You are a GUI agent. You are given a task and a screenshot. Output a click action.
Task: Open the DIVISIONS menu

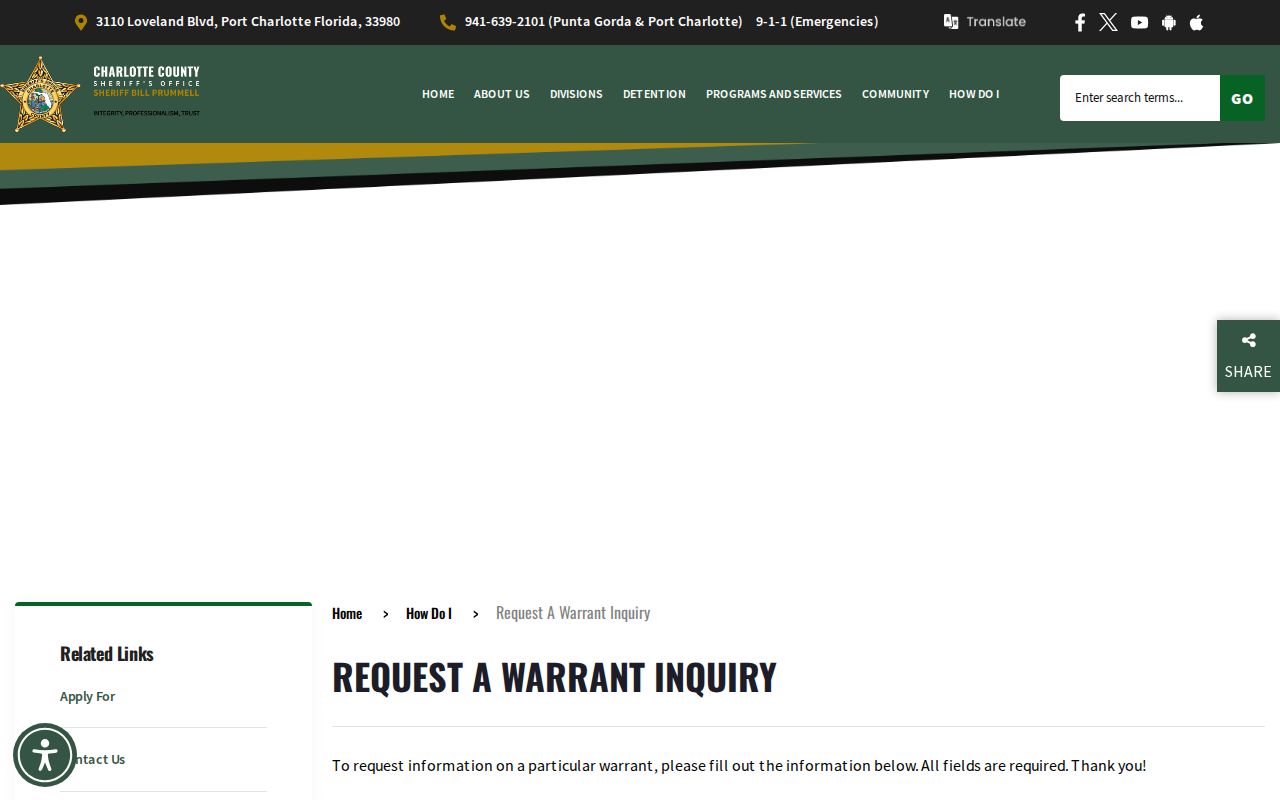point(576,94)
